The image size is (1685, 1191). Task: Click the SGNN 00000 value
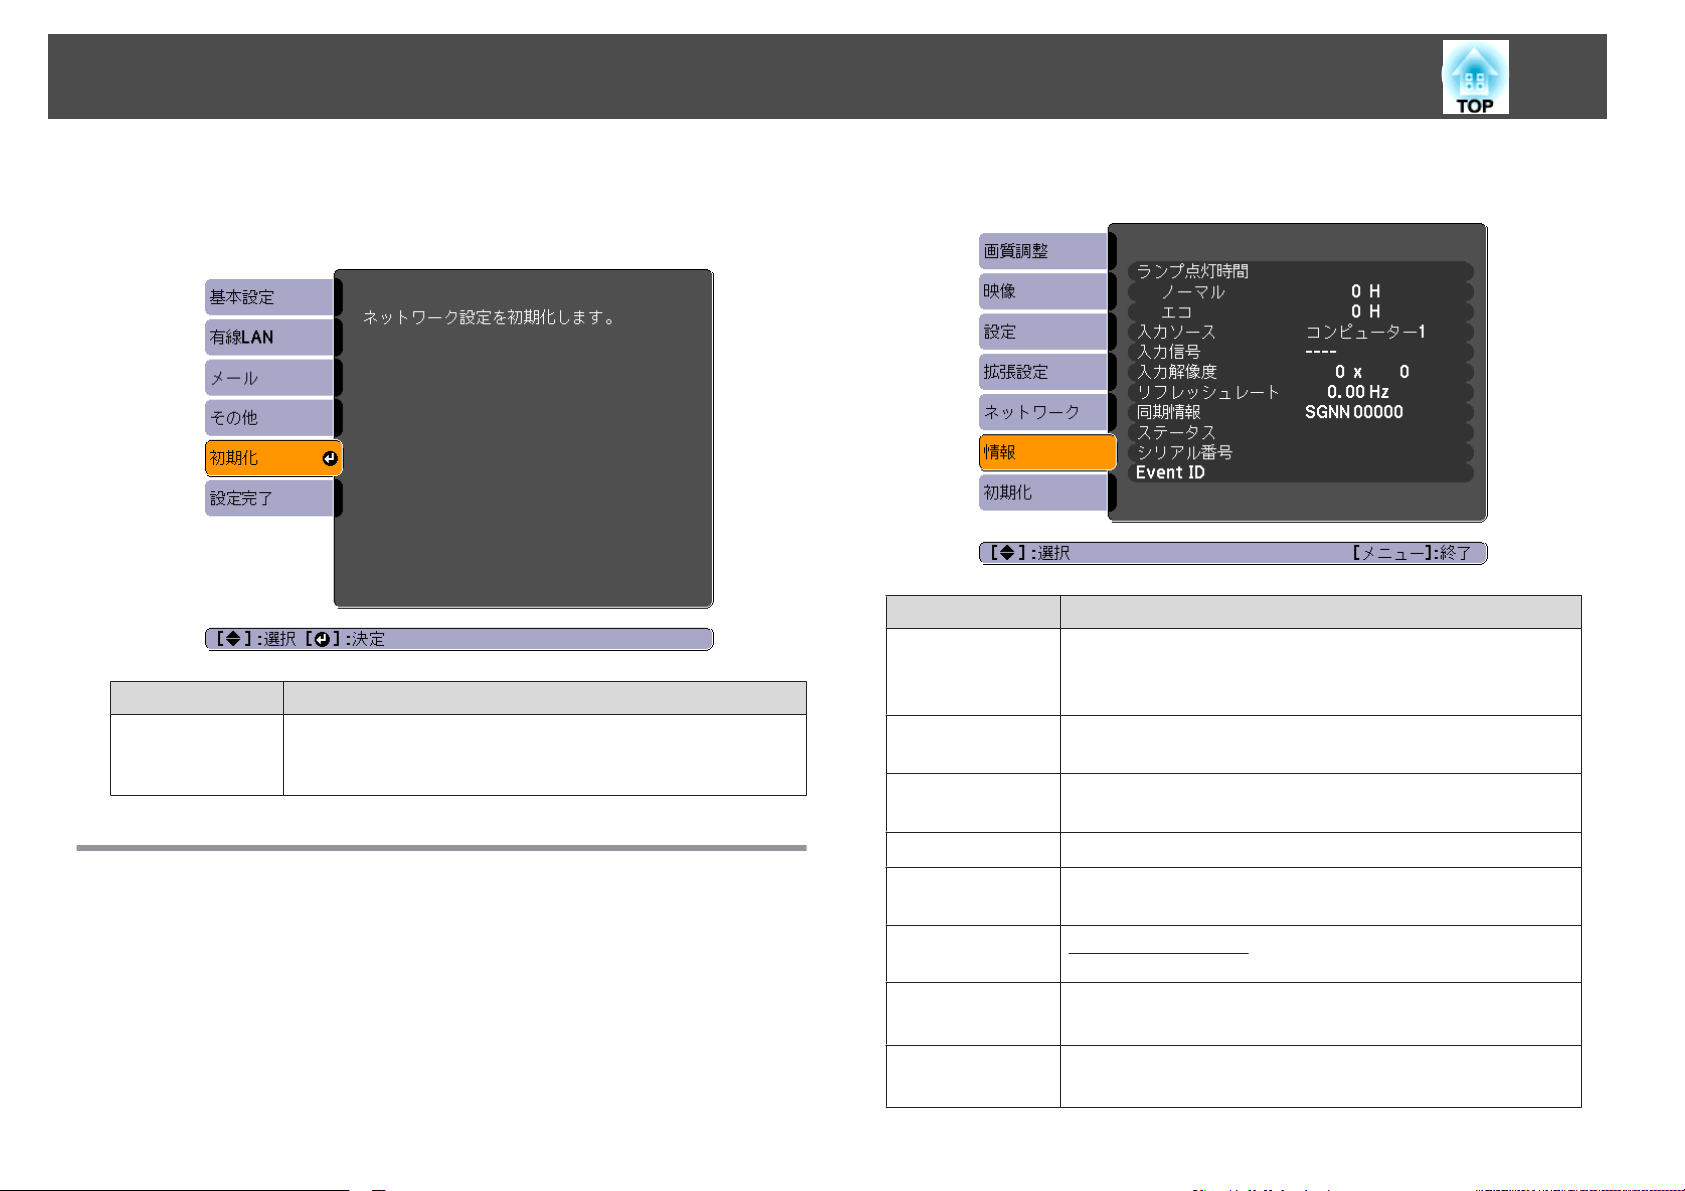pyautogui.click(x=1354, y=412)
